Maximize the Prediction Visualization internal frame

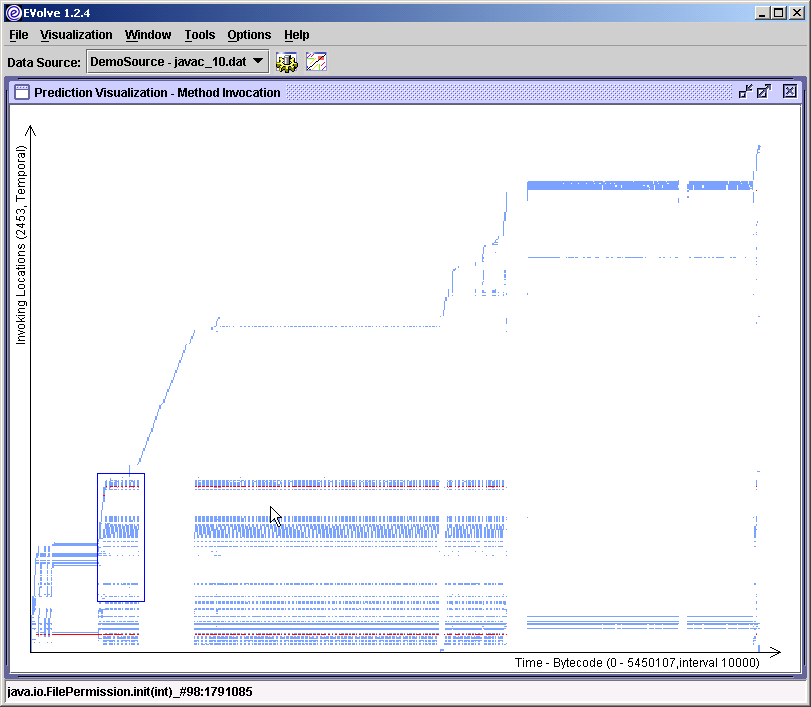(764, 92)
